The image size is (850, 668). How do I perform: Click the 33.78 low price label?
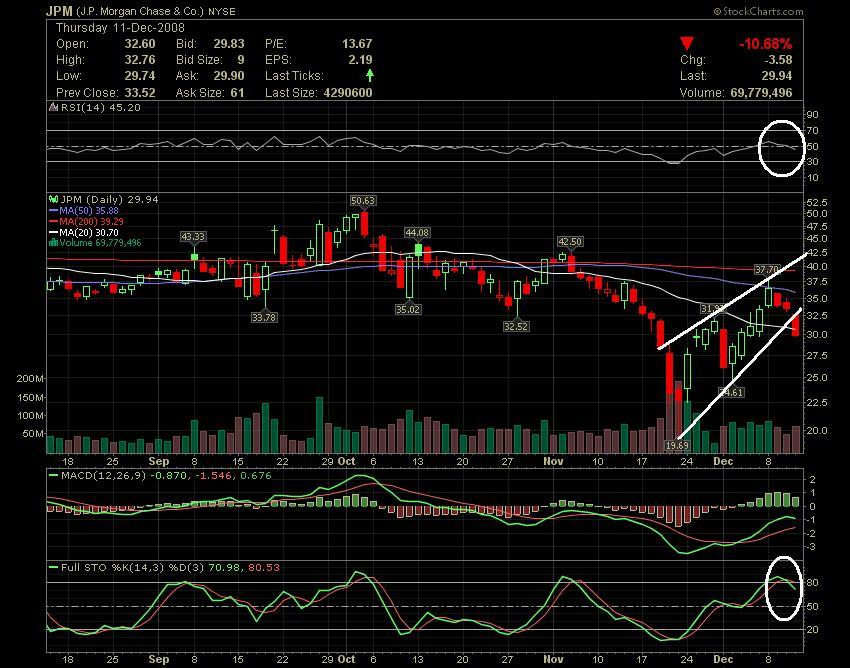point(264,317)
